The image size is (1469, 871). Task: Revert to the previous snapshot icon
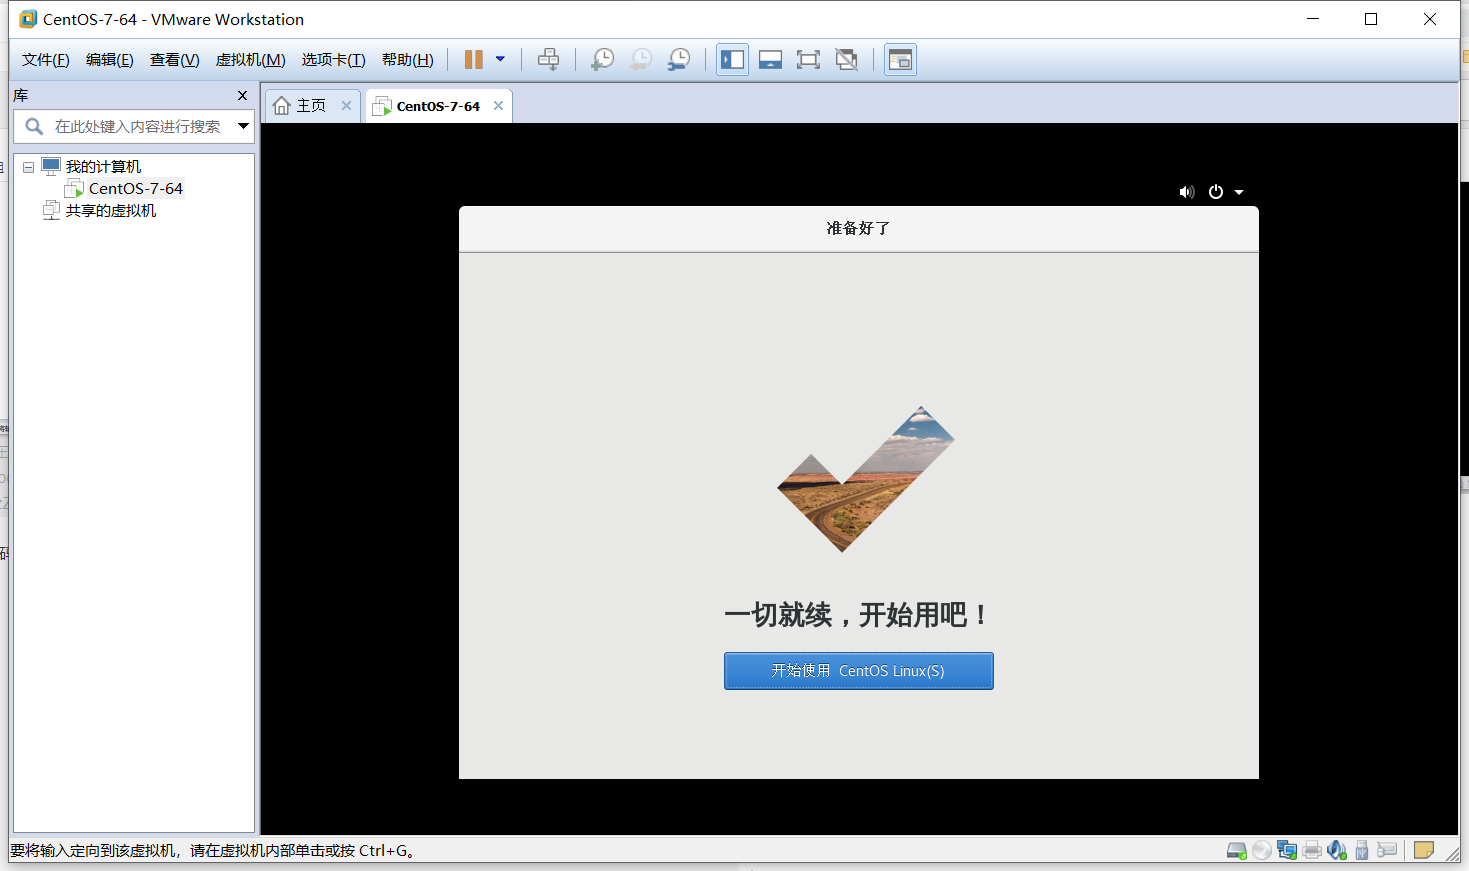pyautogui.click(x=640, y=60)
